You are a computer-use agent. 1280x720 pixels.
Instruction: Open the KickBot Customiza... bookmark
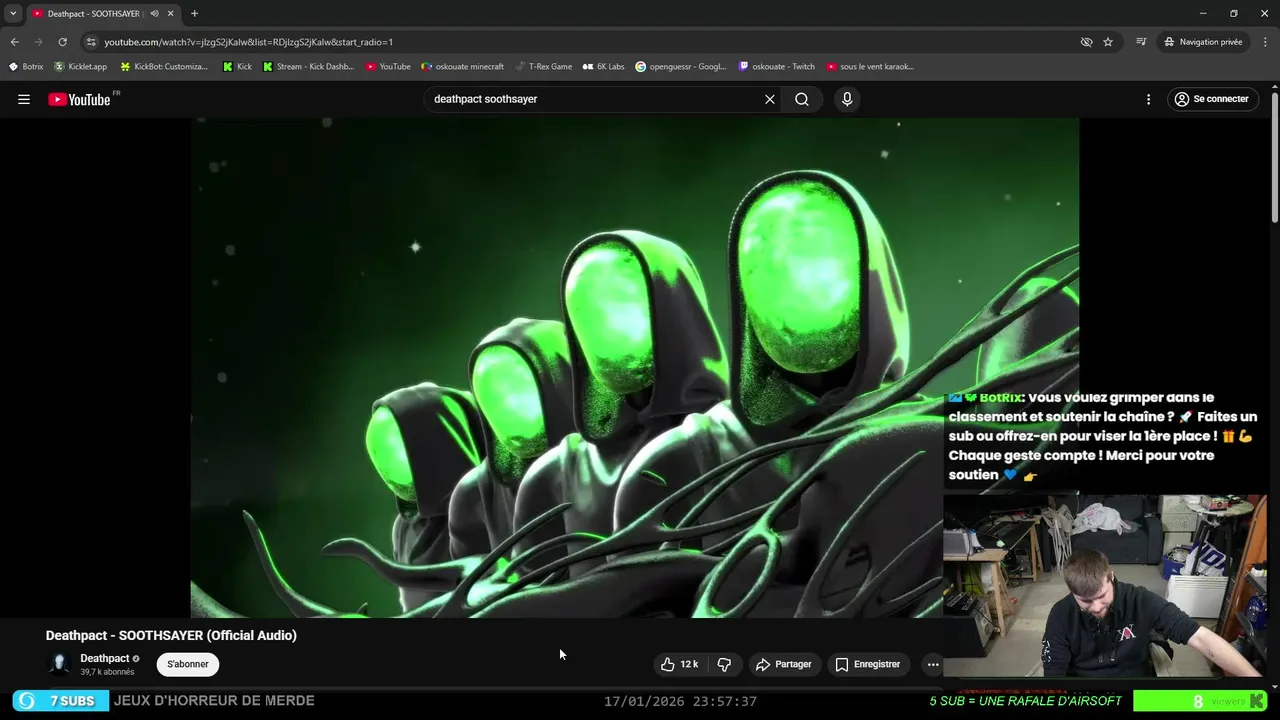[163, 67]
